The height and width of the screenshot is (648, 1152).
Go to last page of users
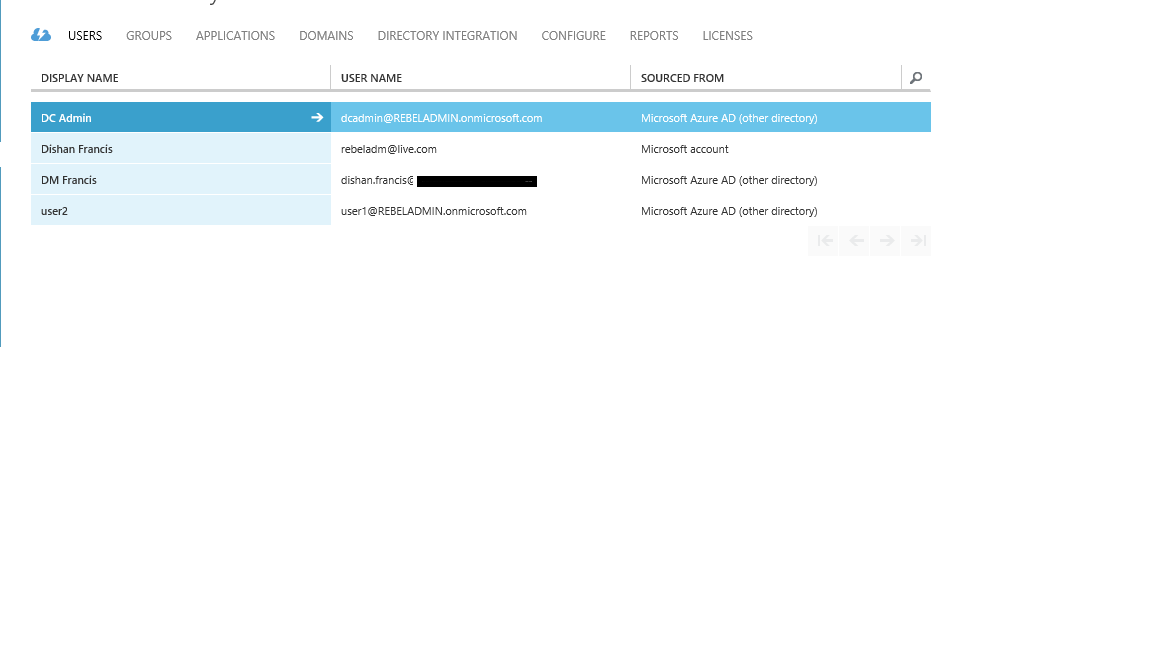(x=917, y=241)
